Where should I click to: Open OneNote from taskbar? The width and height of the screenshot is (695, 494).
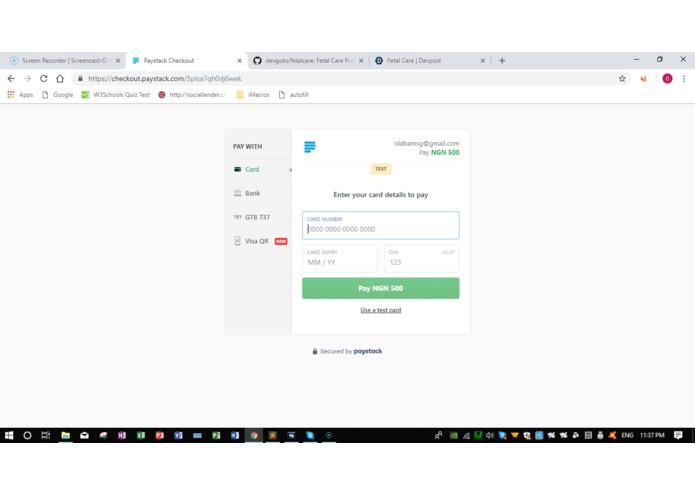(122, 436)
